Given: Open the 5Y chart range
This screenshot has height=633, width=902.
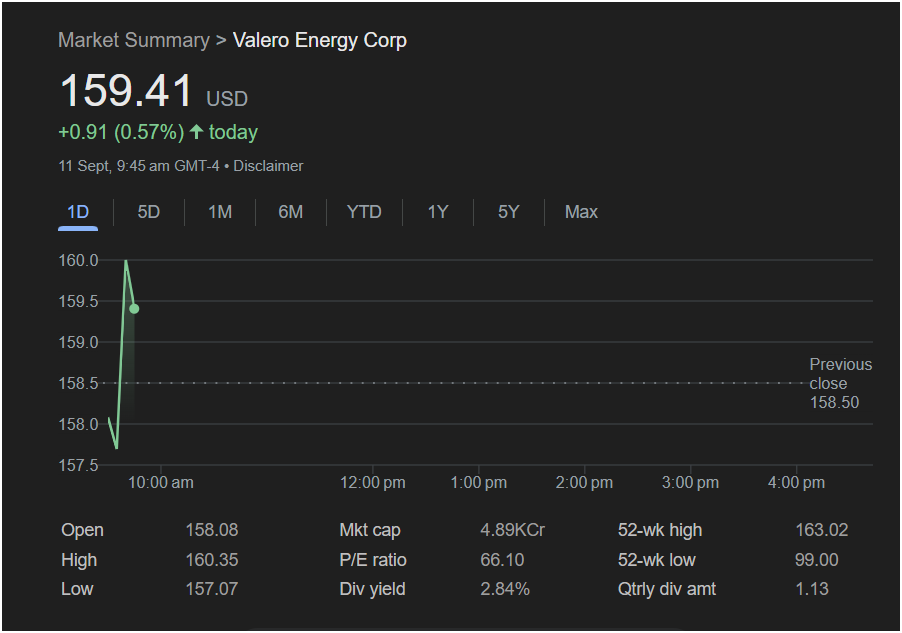Looking at the screenshot, I should tap(508, 212).
